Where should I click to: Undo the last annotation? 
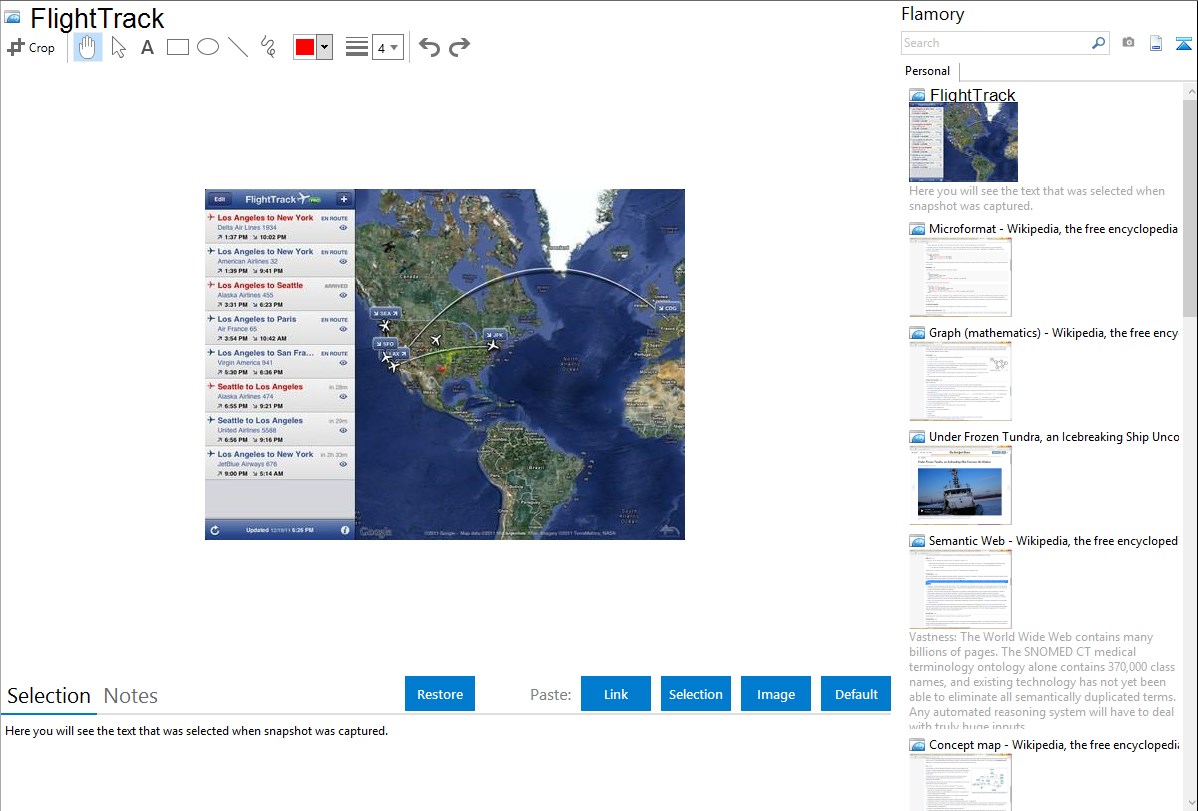click(x=429, y=47)
